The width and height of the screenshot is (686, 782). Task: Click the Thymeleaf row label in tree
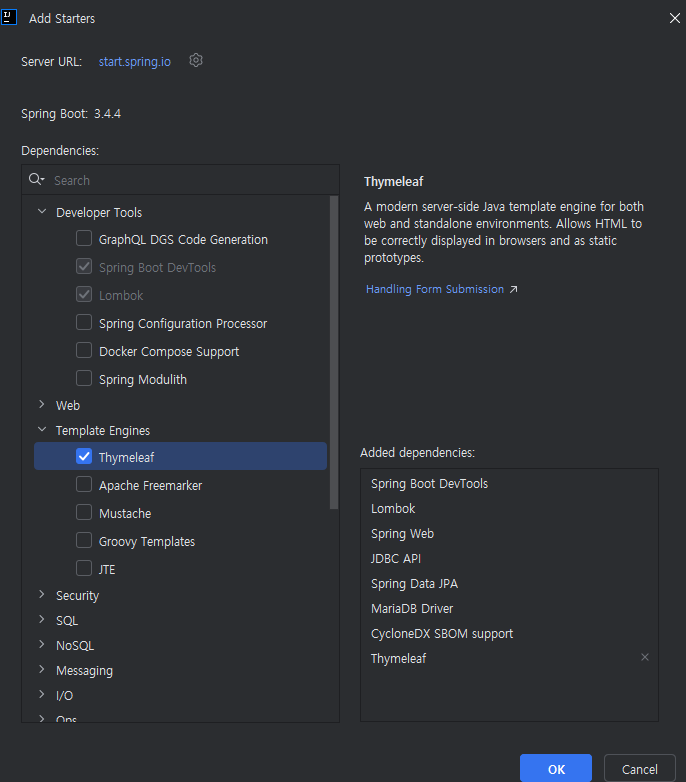pyautogui.click(x=126, y=457)
